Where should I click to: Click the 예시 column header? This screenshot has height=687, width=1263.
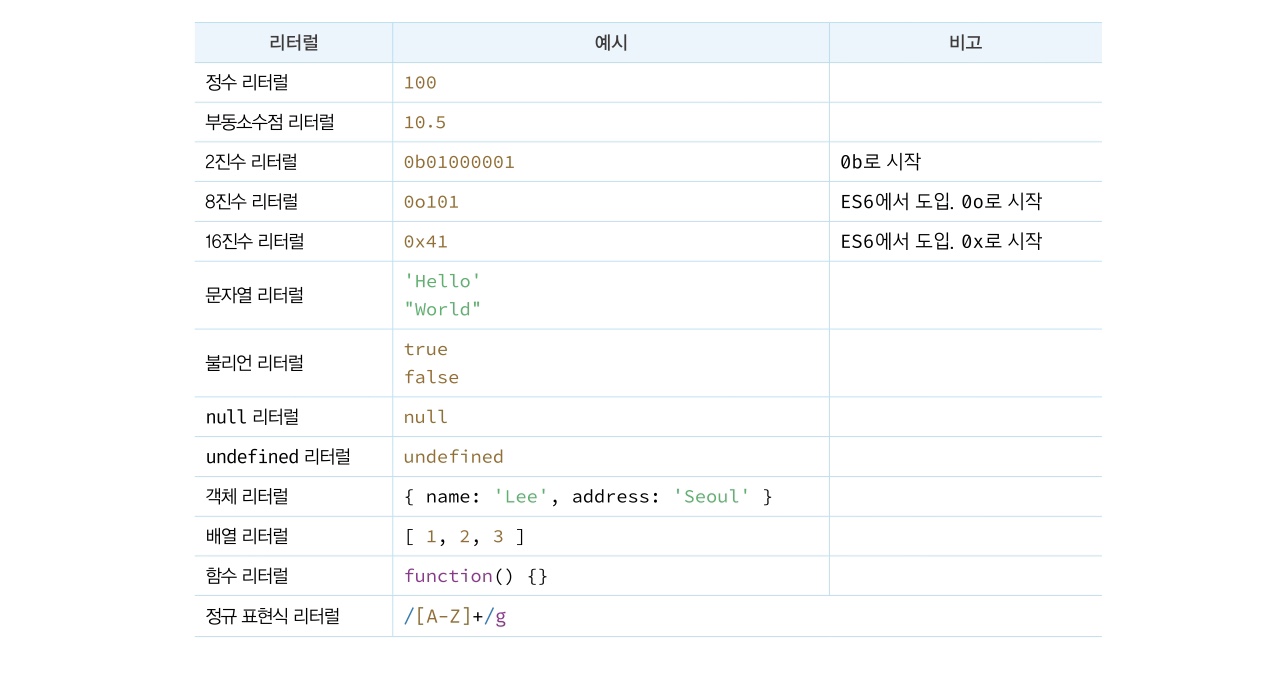tap(610, 42)
